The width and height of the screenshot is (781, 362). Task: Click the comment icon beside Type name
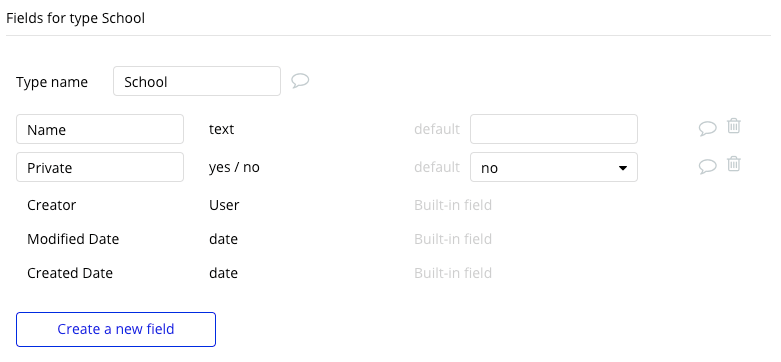pyautogui.click(x=300, y=81)
